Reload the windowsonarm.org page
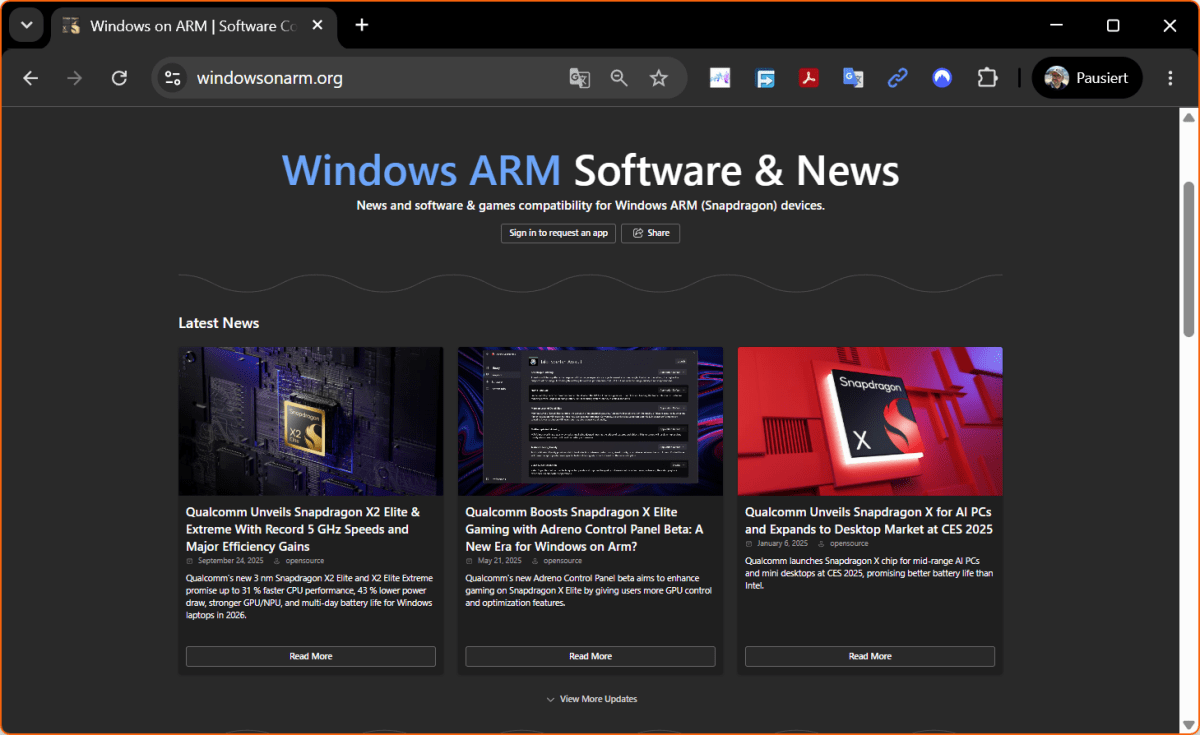This screenshot has height=735, width=1200. tap(119, 78)
